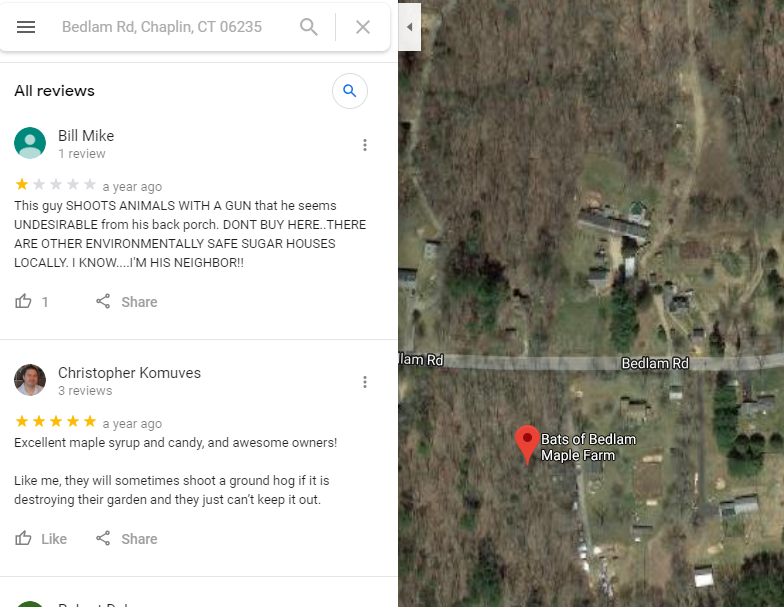Open more options for Christopher Komuves' review
The width and height of the screenshot is (784, 607).
pyautogui.click(x=365, y=382)
